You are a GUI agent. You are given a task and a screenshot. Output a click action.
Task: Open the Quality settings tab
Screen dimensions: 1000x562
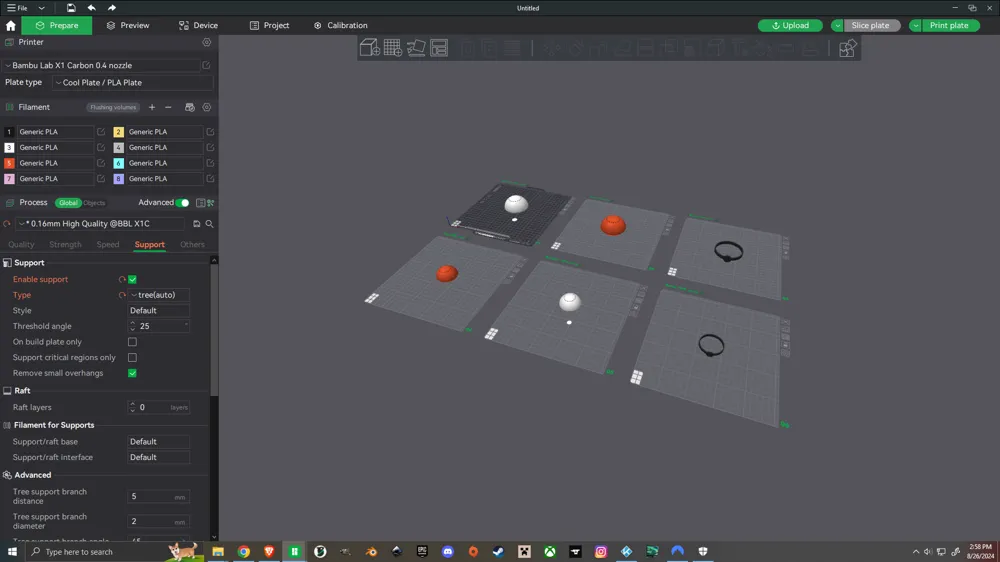point(21,244)
